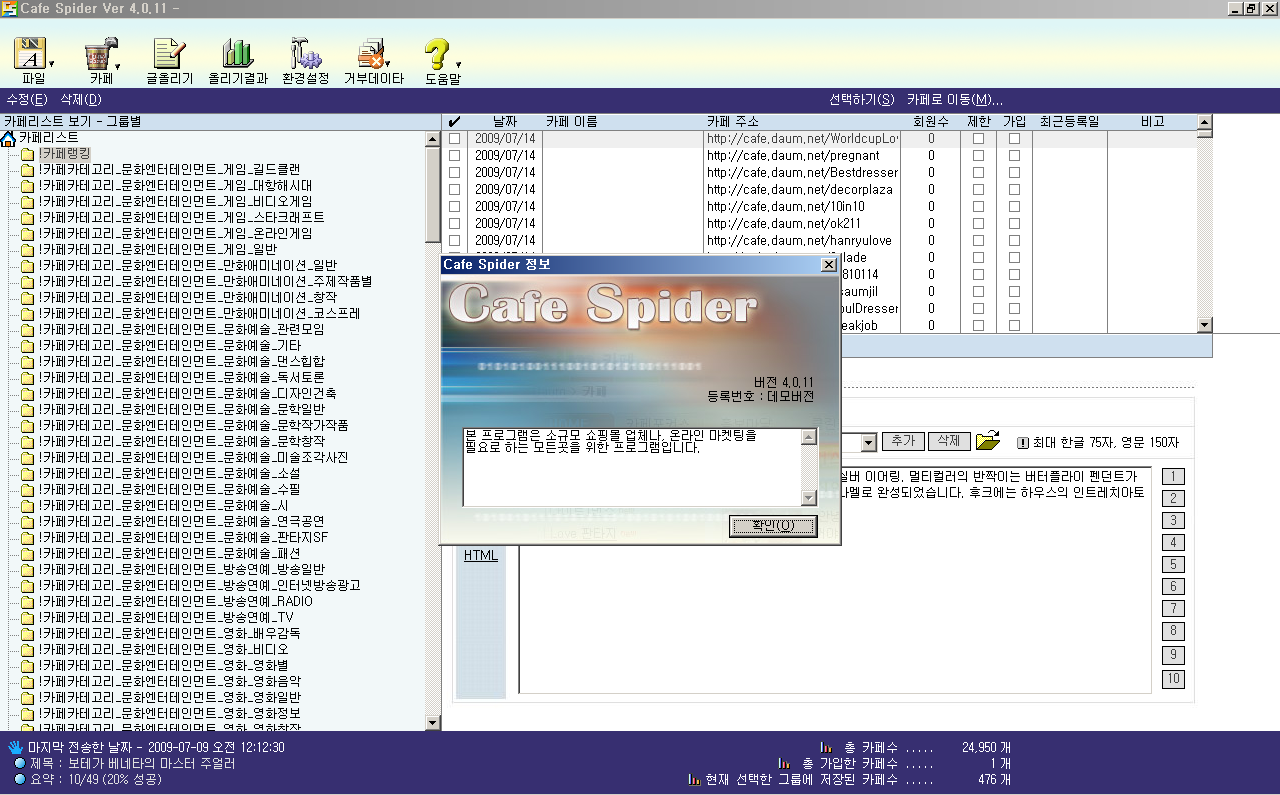The image size is (1280, 795).
Task: Open the dropdown left of 추가 button
Action: tap(868, 442)
